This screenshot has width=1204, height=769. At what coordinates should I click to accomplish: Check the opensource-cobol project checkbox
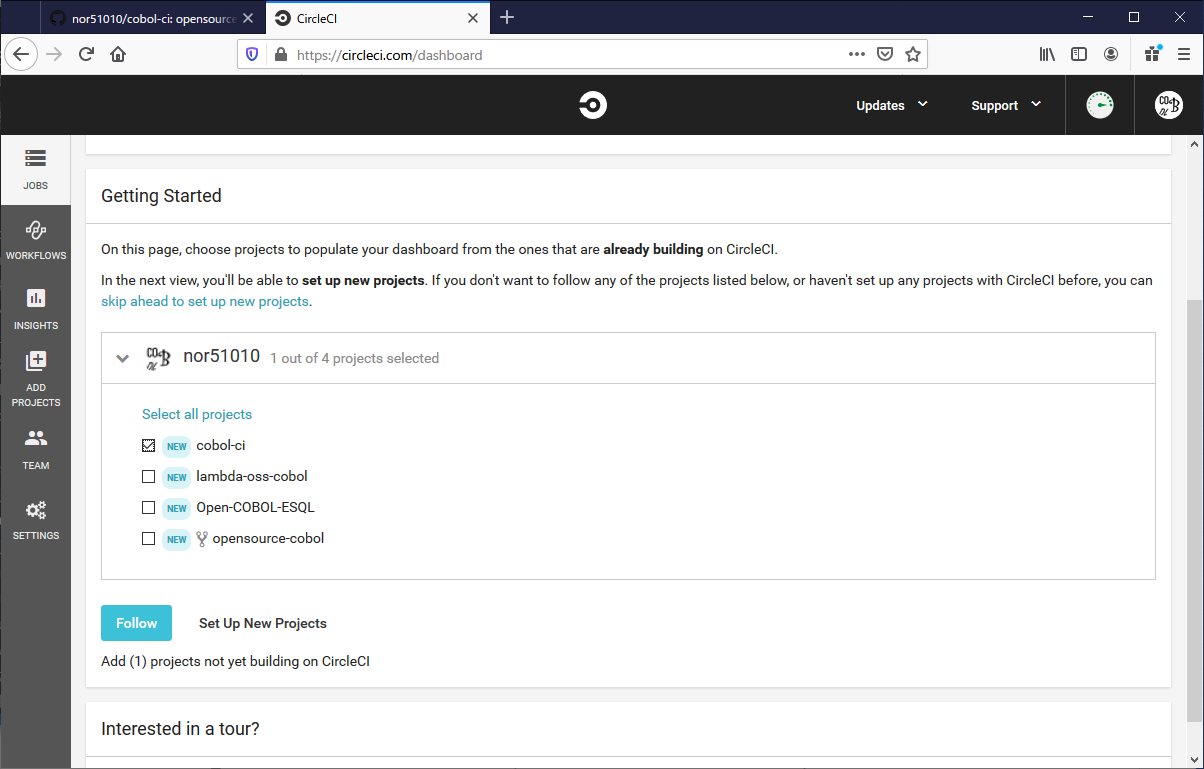[149, 538]
